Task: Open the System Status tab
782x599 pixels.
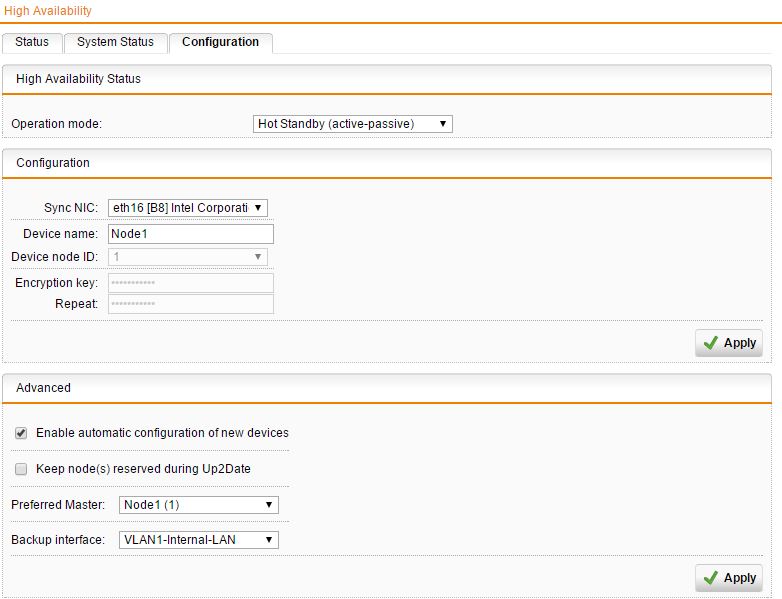Action: 115,42
